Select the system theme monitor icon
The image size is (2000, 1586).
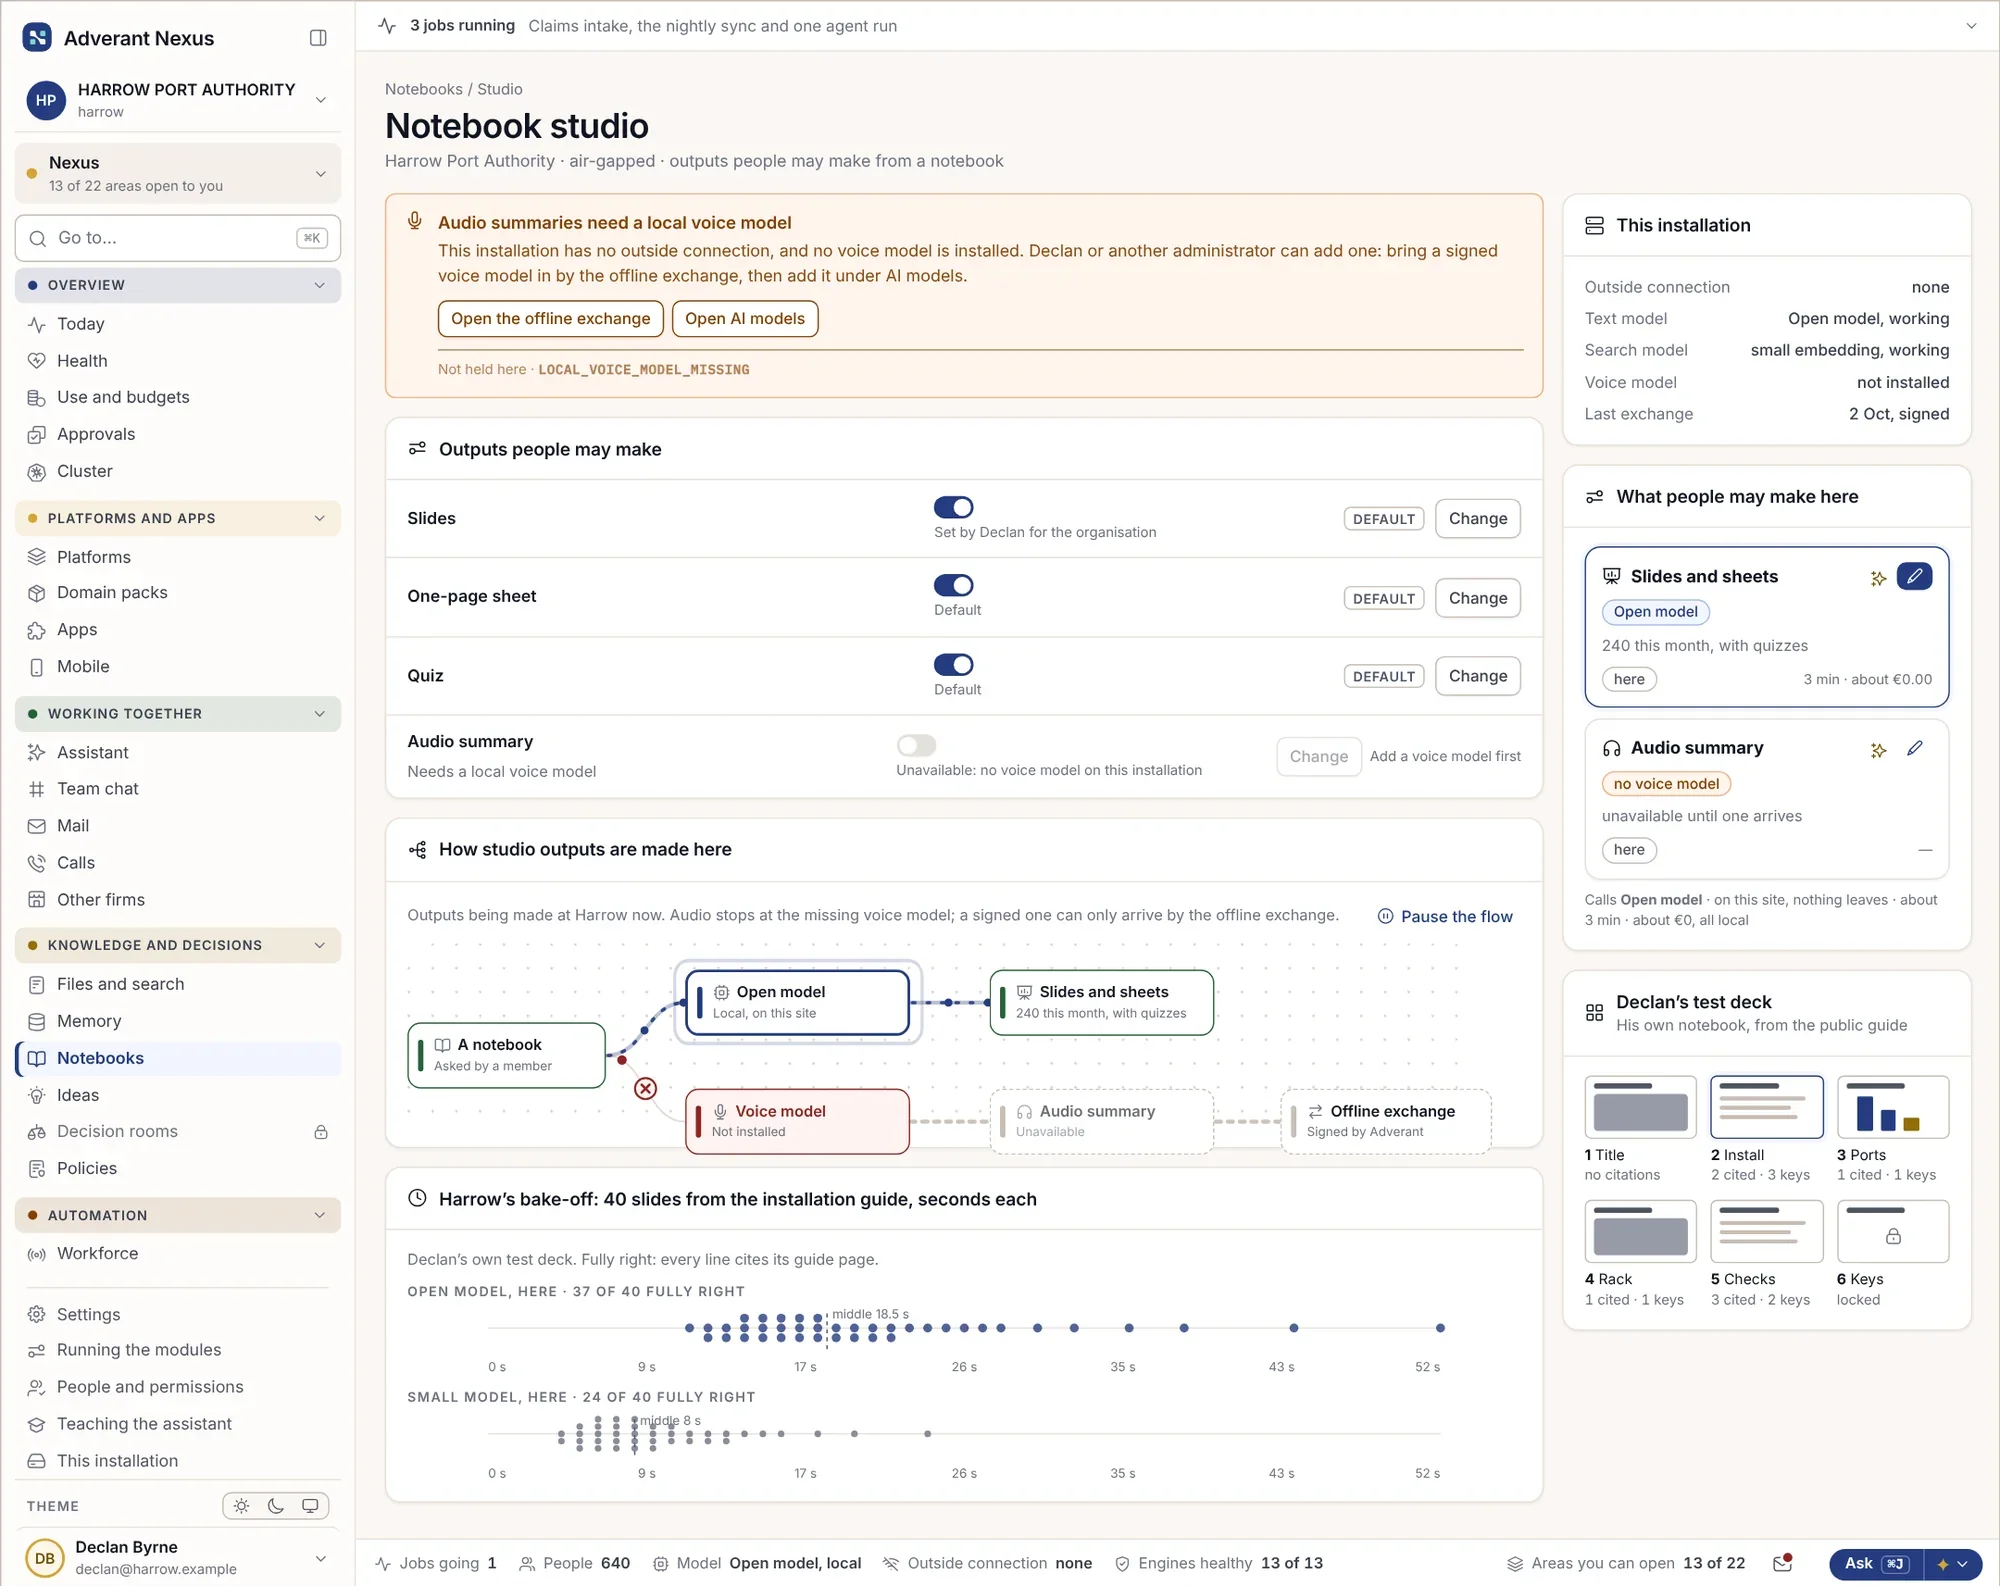click(310, 1506)
